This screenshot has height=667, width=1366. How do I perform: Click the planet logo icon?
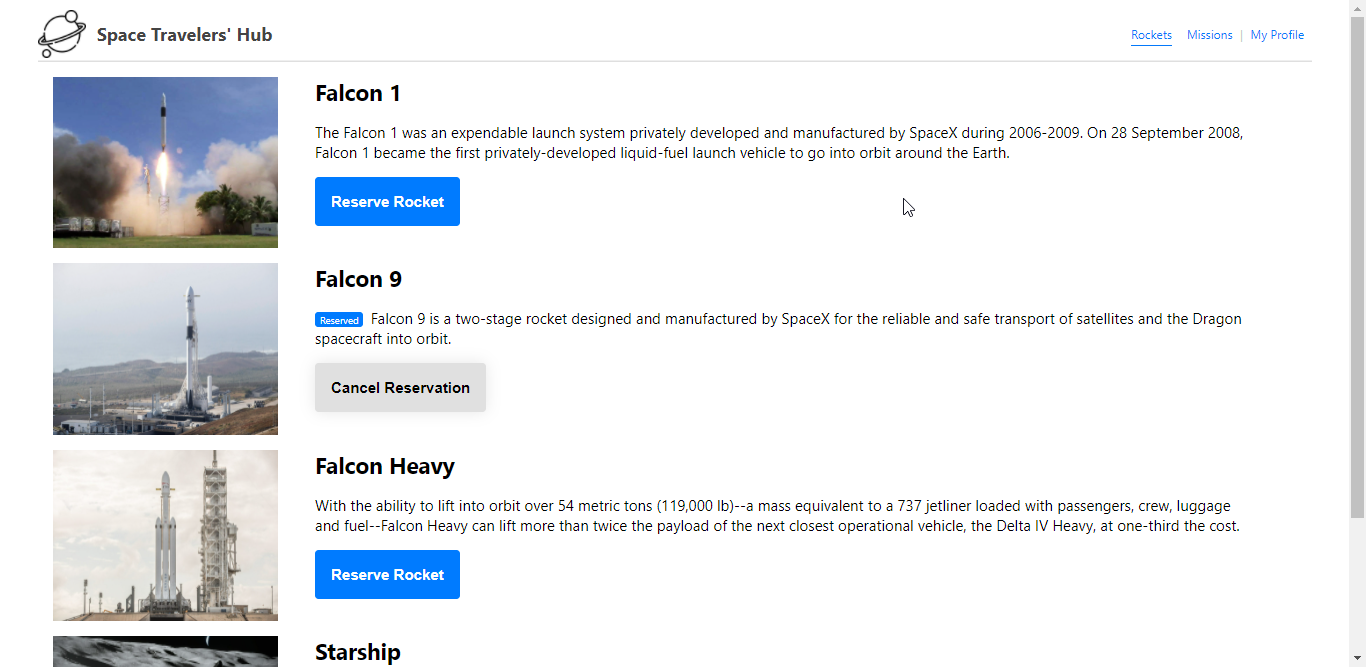point(62,34)
